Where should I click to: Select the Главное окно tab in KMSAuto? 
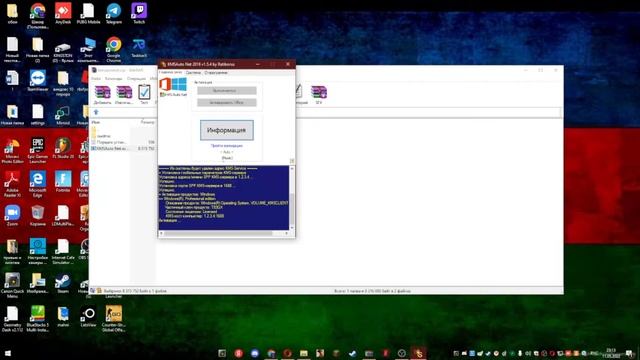(x=171, y=72)
